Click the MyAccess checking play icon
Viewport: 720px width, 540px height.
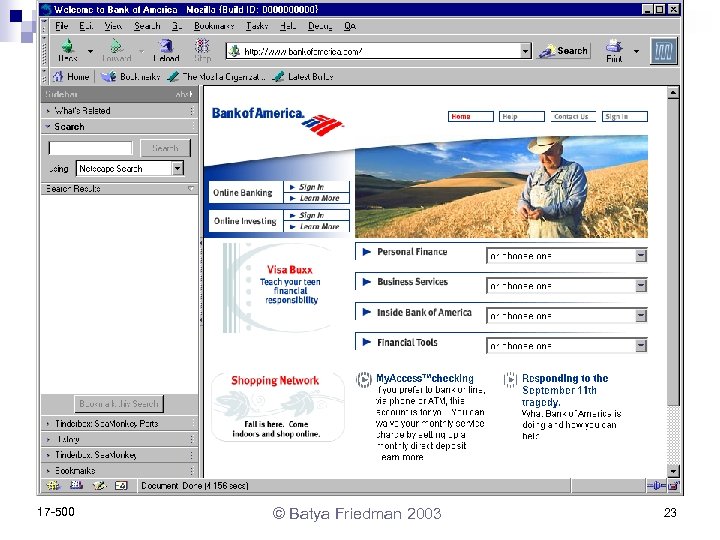[364, 380]
